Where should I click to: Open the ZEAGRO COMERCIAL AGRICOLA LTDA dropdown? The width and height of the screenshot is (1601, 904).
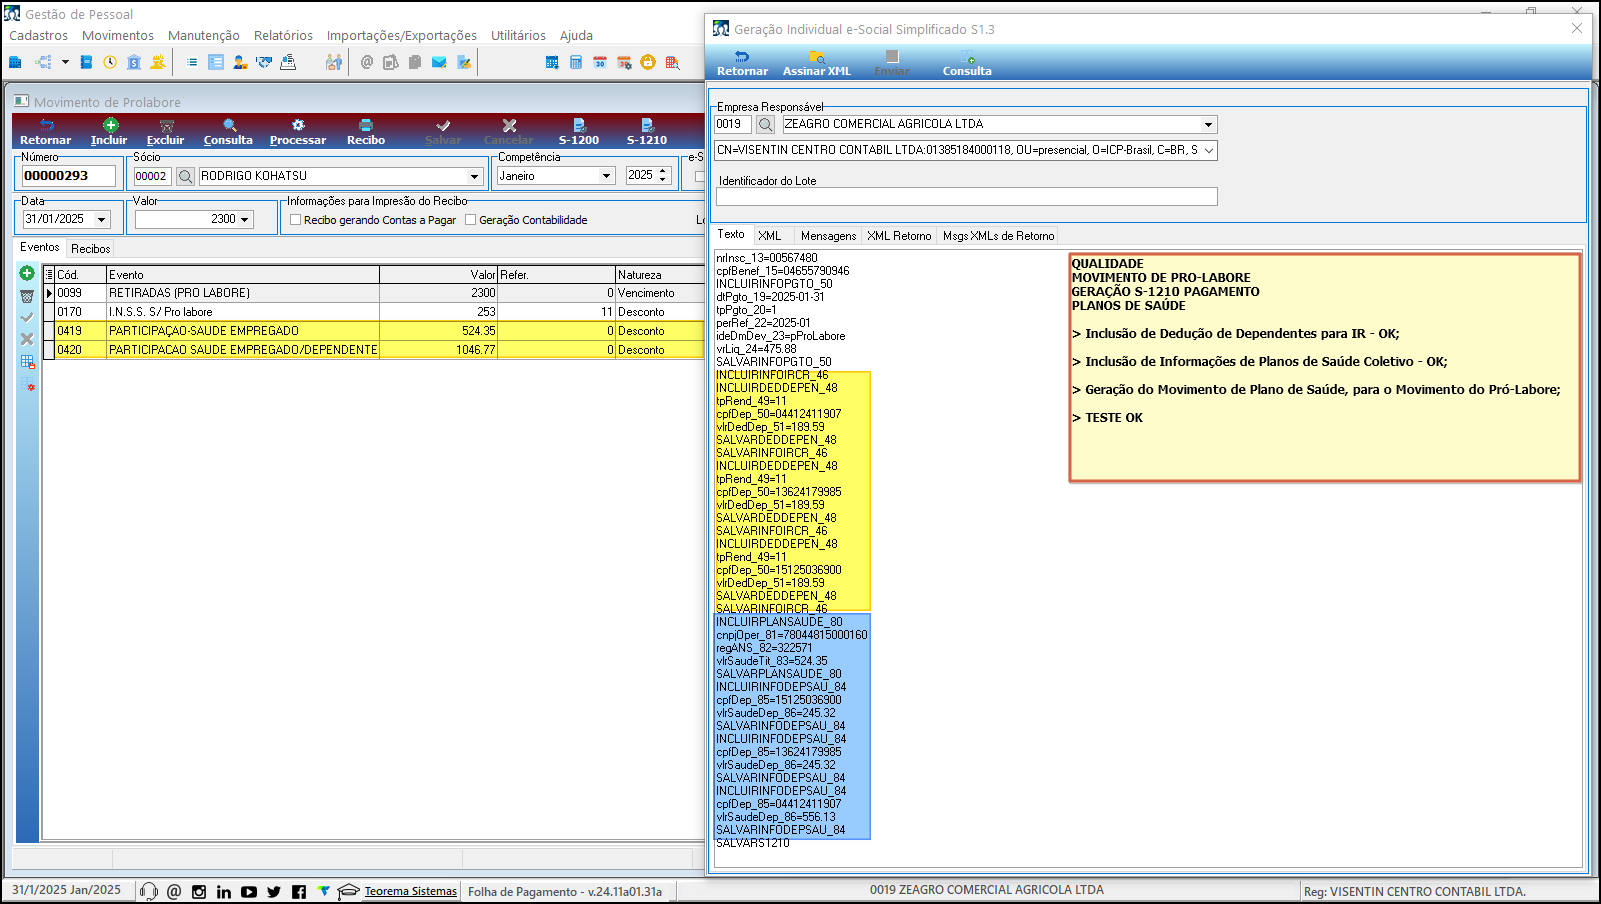point(1208,124)
